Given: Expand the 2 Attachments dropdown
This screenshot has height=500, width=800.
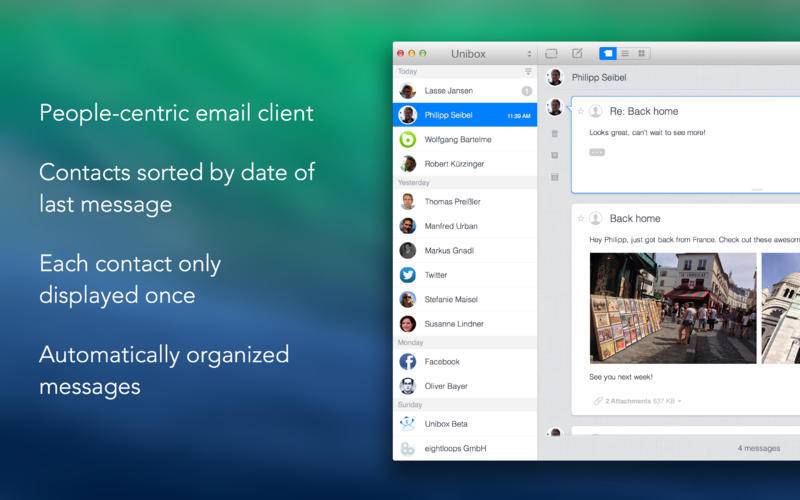Looking at the screenshot, I should coord(638,401).
